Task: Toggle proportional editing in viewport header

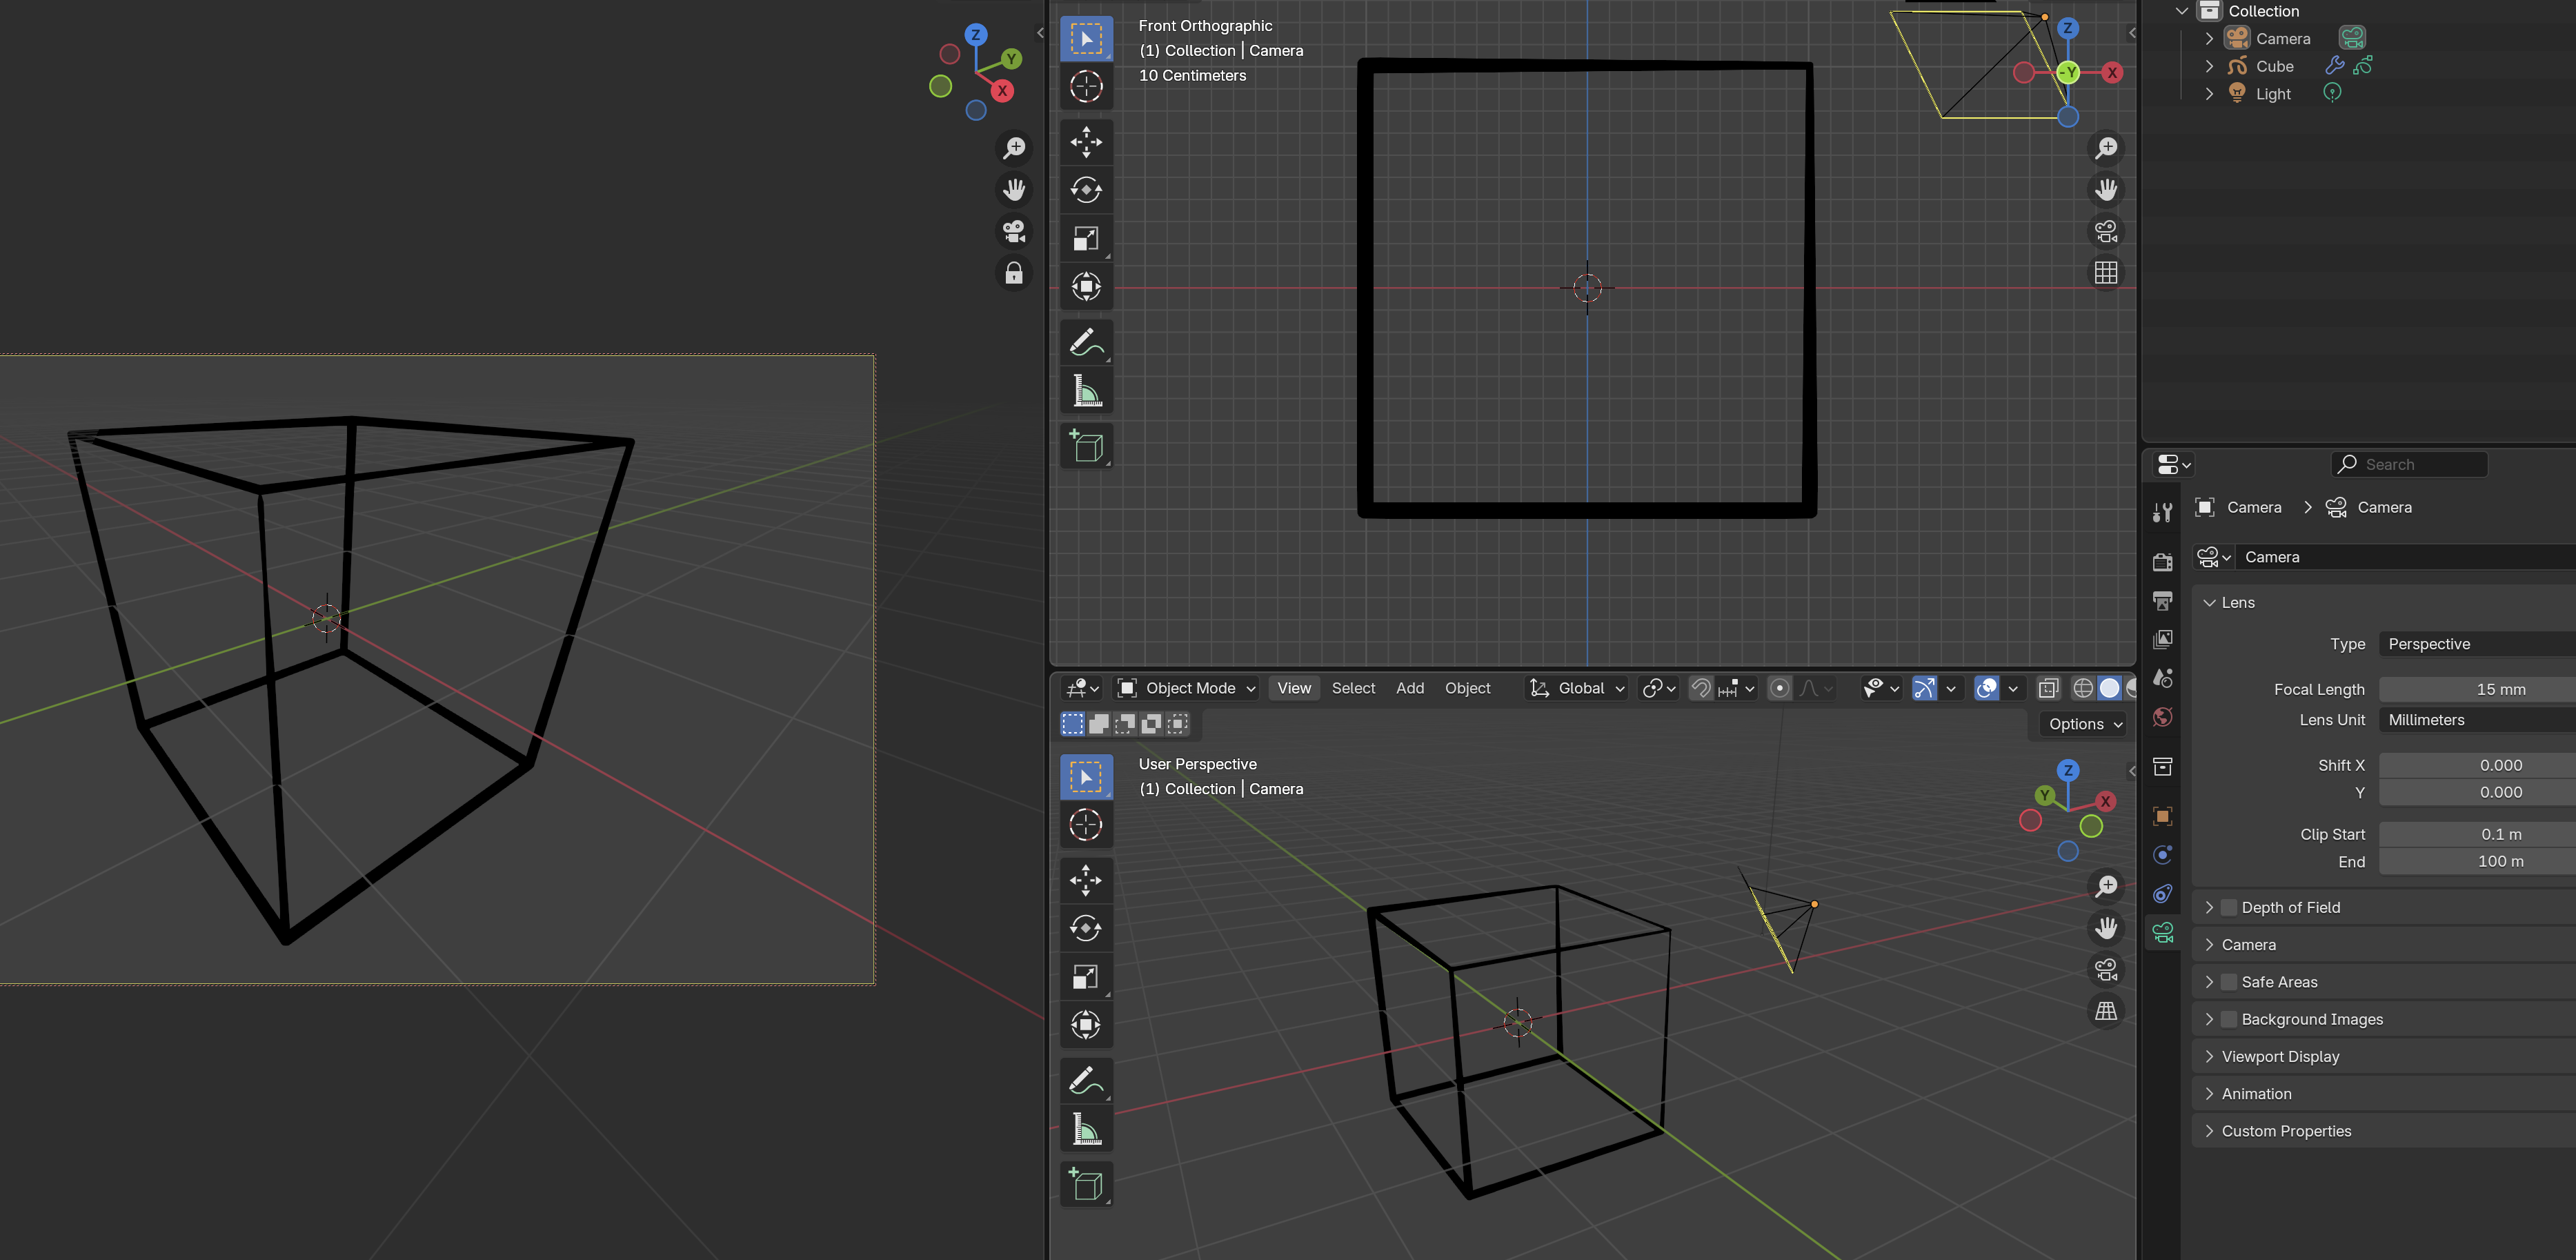Action: coord(1779,689)
